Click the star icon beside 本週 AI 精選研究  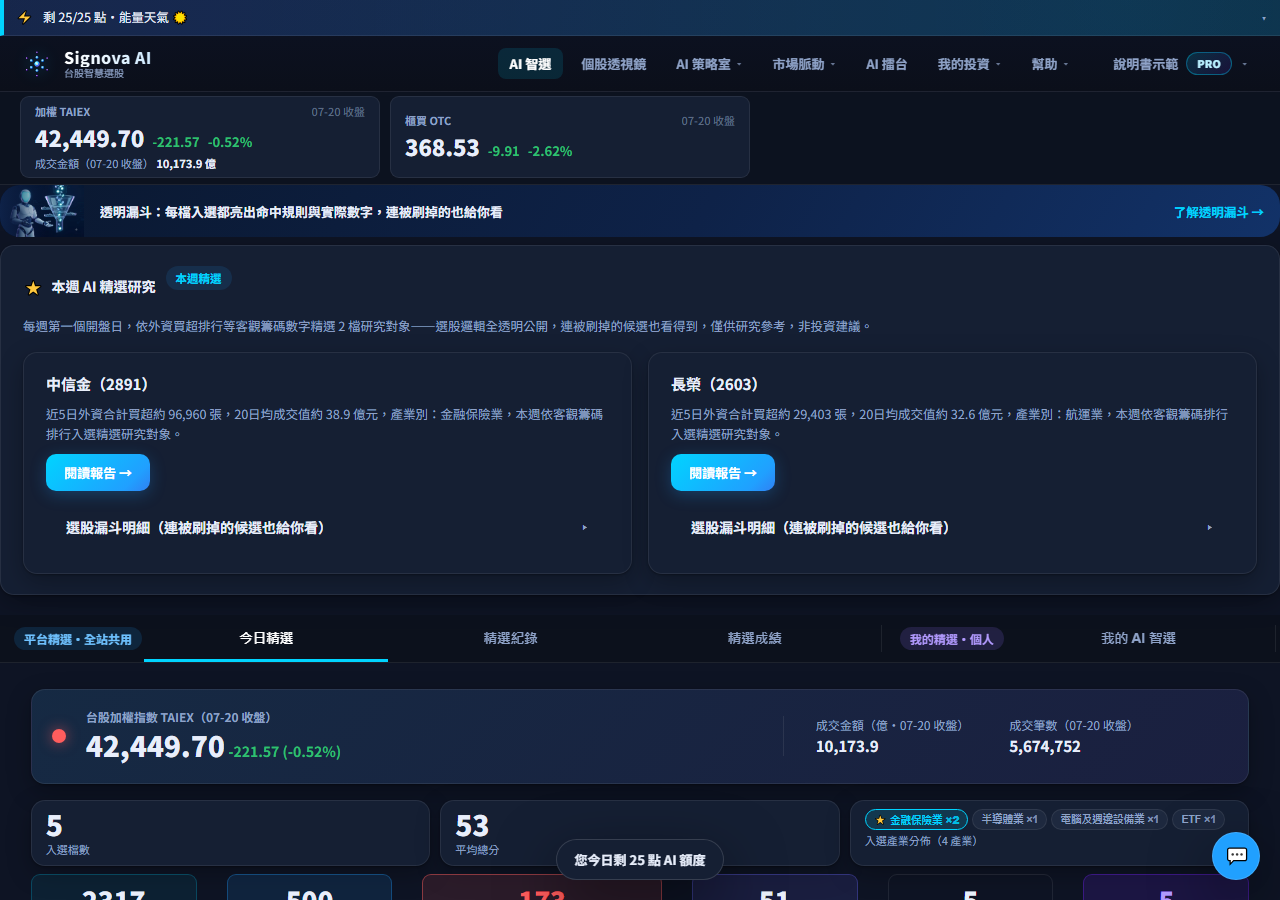[x=33, y=288]
